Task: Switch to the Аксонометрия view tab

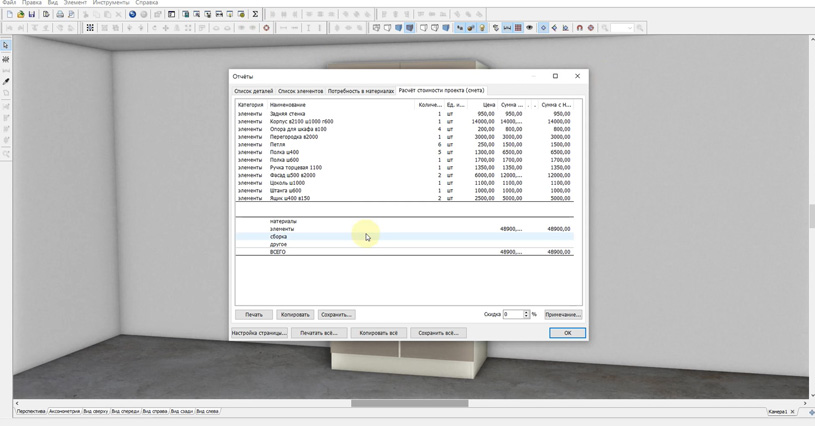Action: click(64, 411)
